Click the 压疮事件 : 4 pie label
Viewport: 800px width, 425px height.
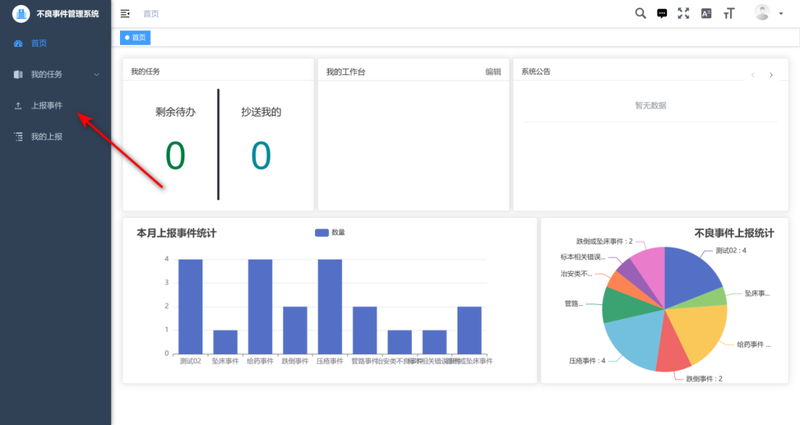tap(587, 361)
